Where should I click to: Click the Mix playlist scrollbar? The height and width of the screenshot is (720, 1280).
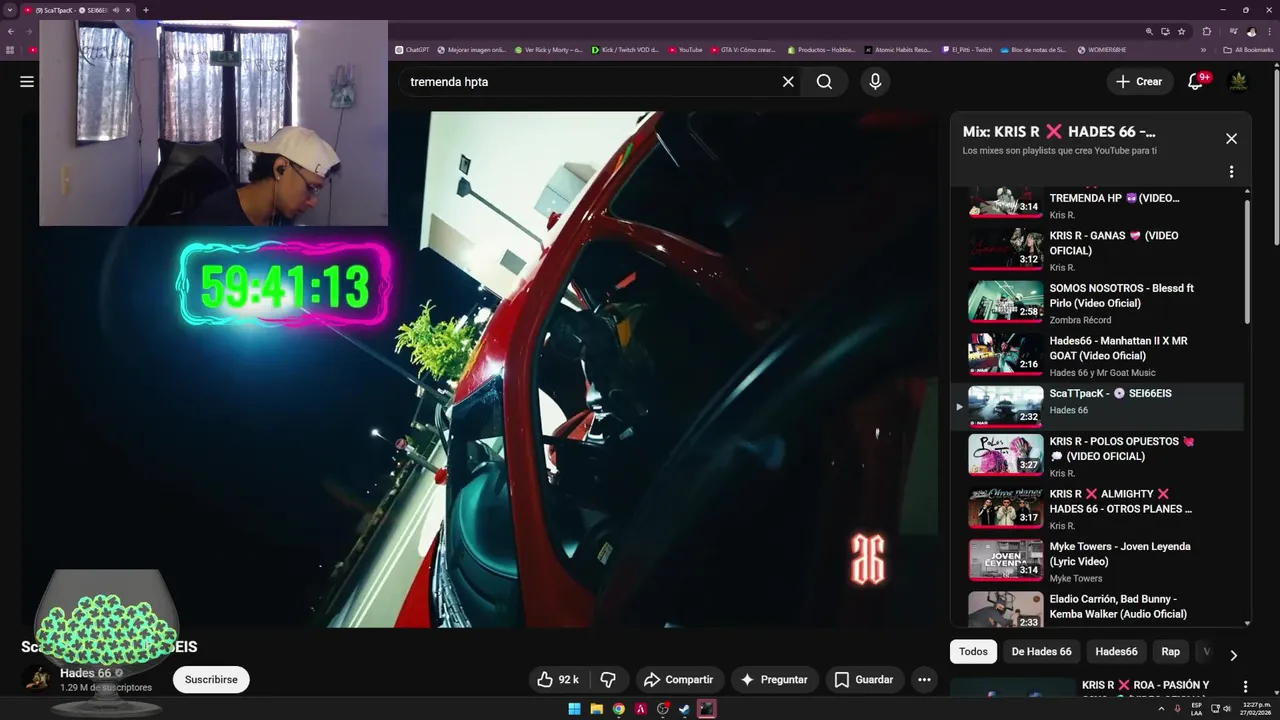click(x=1247, y=262)
